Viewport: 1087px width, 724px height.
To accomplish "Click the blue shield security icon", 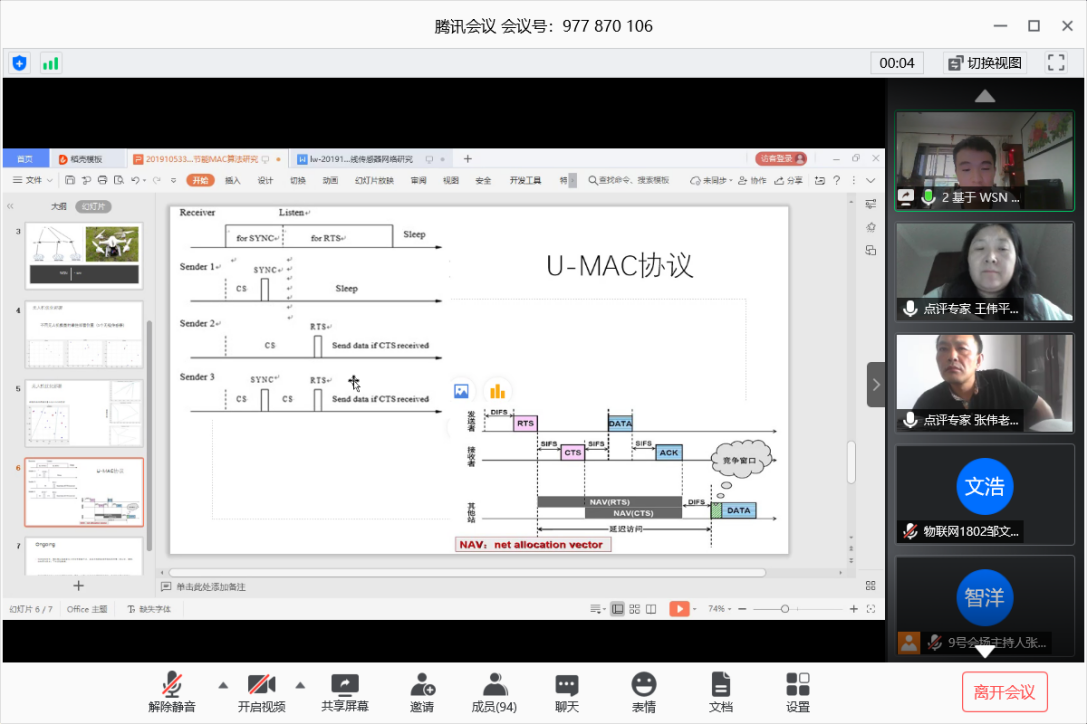I will coord(20,63).
